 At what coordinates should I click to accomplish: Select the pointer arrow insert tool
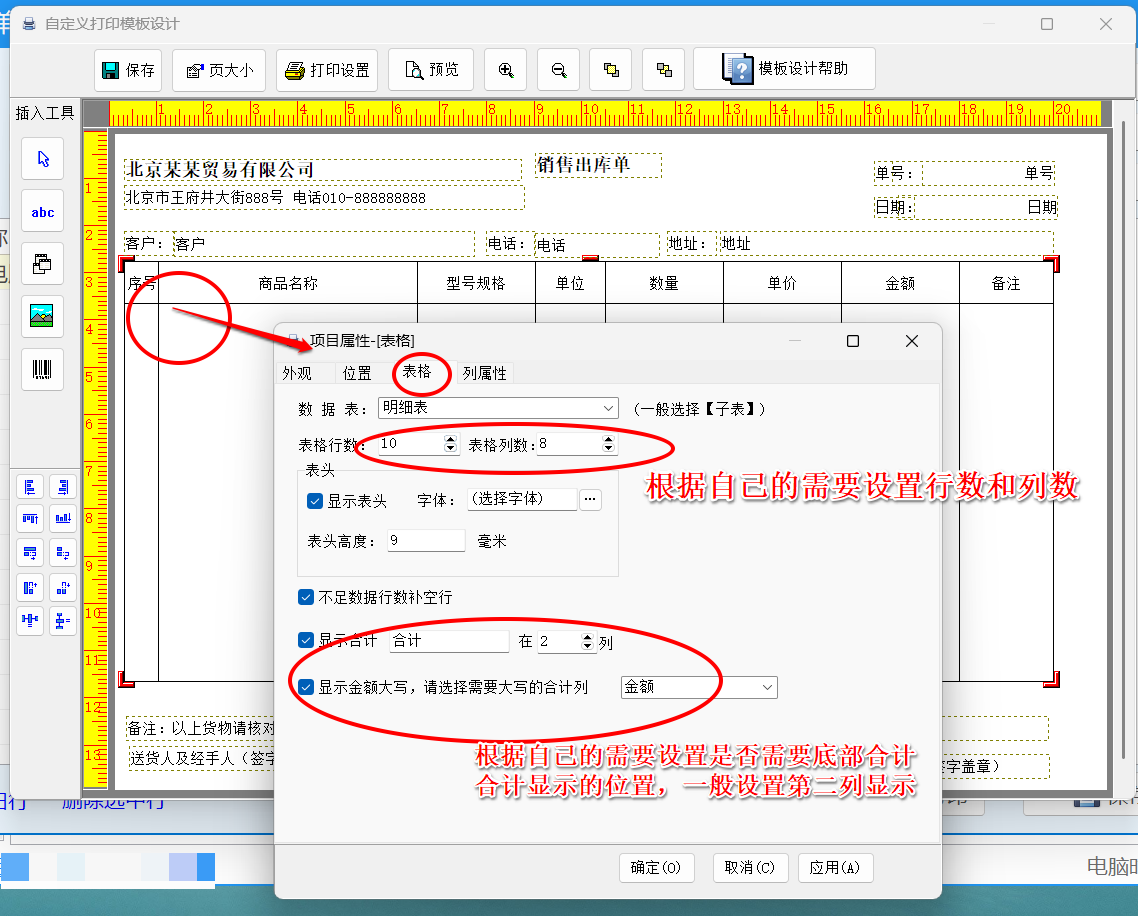pyautogui.click(x=43, y=159)
